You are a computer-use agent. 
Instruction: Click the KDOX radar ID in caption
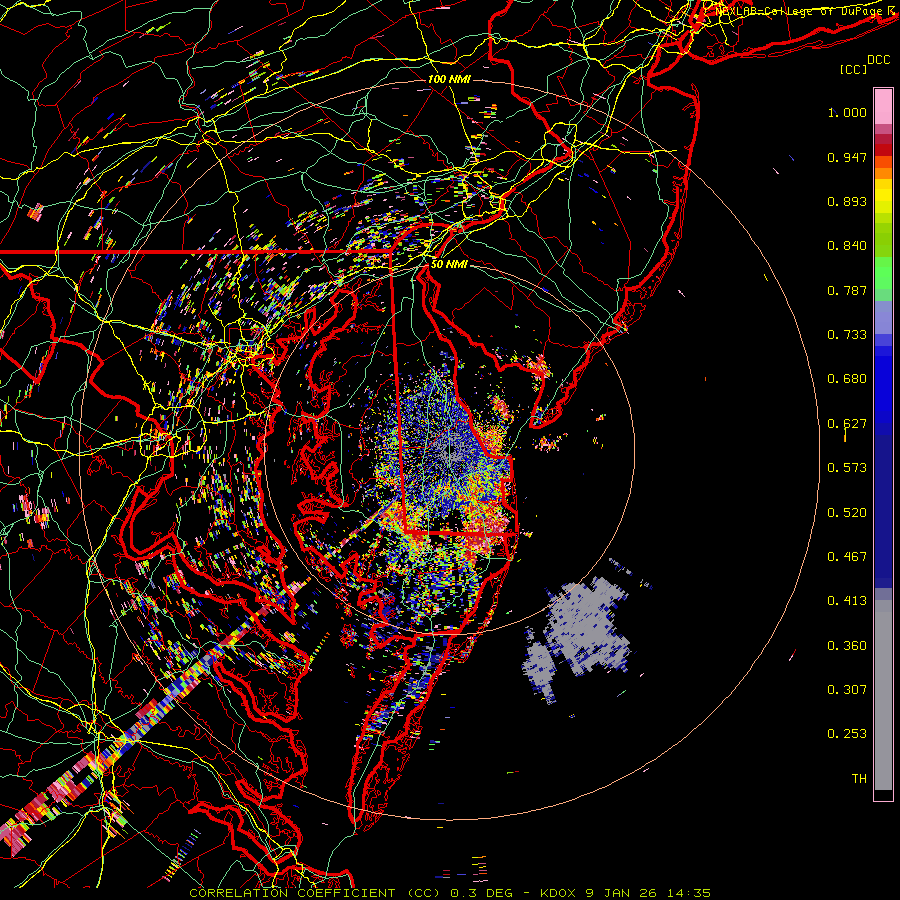[x=557, y=893]
